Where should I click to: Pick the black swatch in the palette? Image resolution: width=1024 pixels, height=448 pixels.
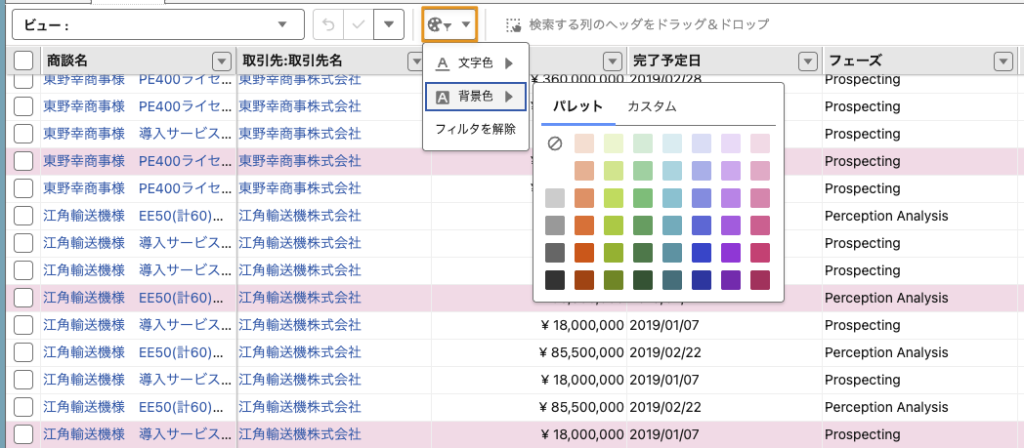pos(555,280)
